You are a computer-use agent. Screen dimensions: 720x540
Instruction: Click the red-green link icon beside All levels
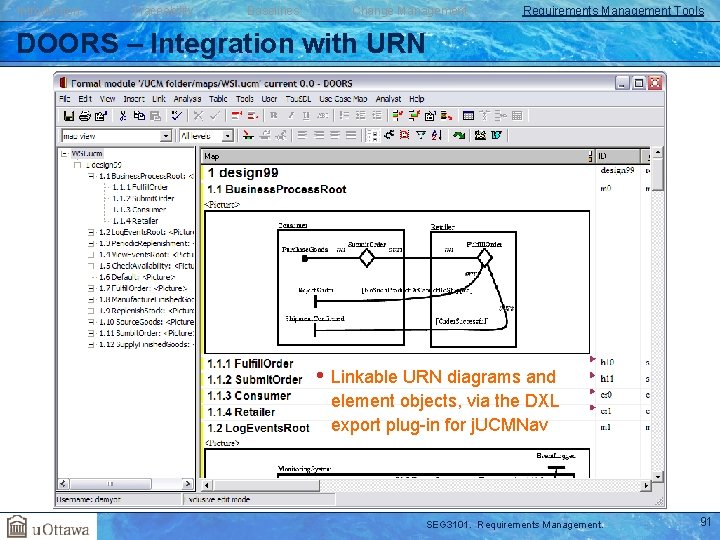[248, 135]
